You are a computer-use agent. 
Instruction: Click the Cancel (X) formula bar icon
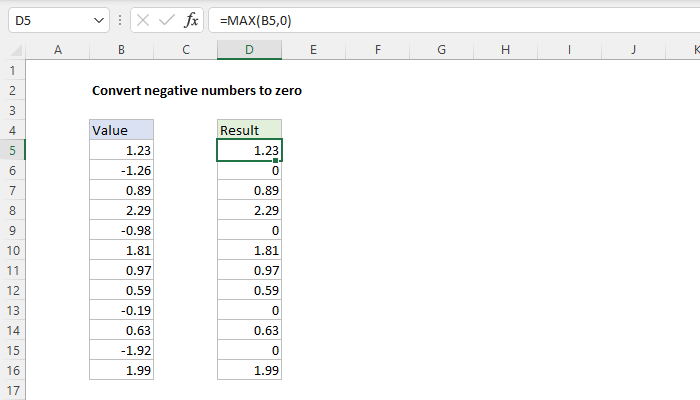pyautogui.click(x=143, y=20)
